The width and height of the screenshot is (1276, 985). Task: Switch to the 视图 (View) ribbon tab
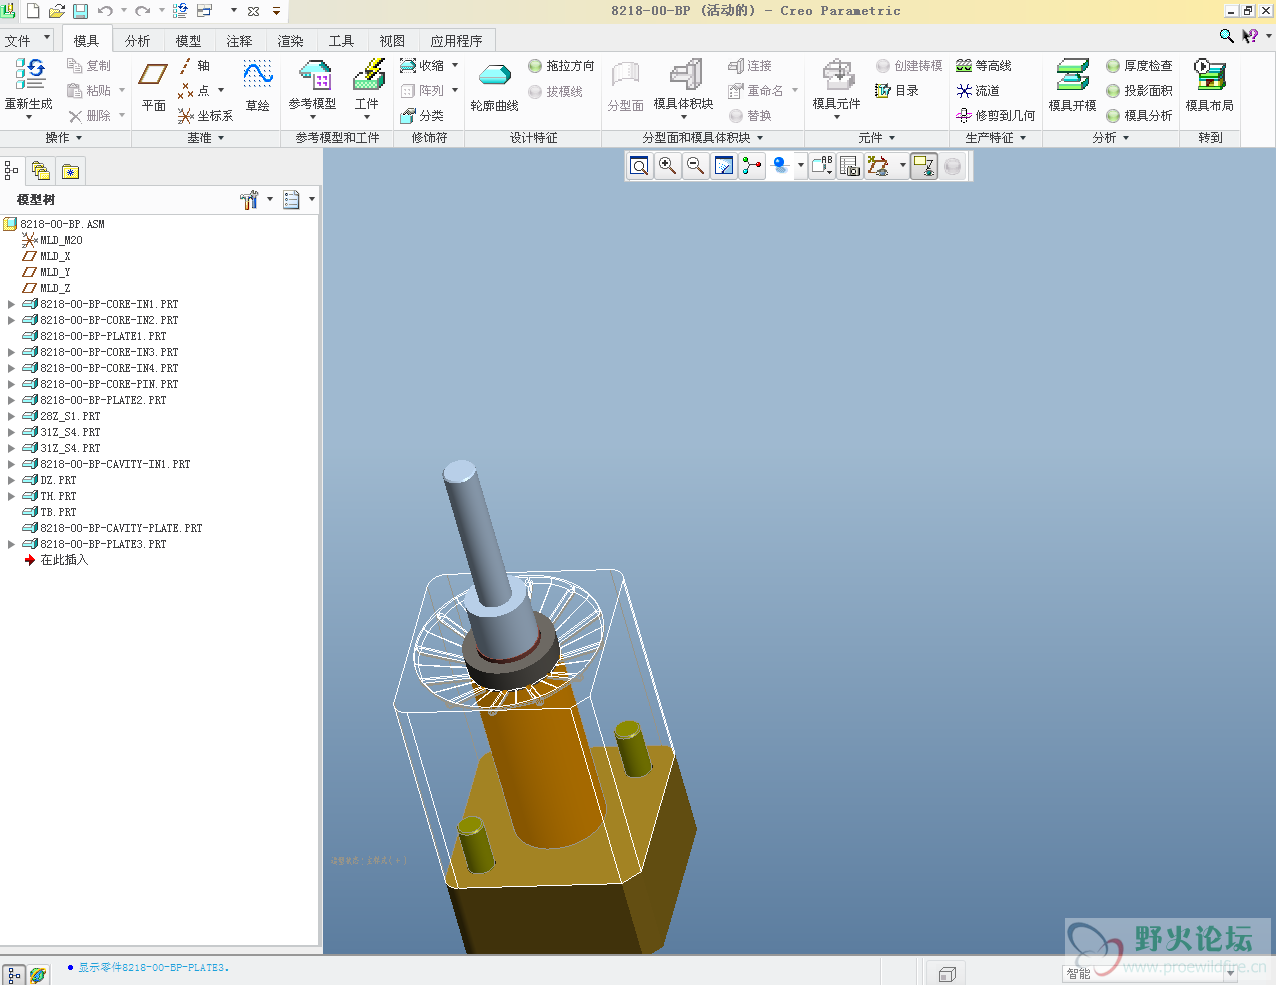(x=392, y=41)
